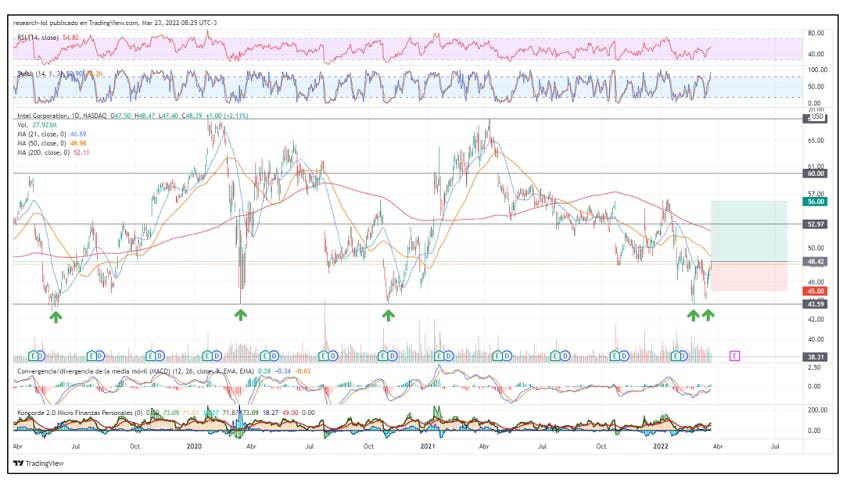The width and height of the screenshot is (850, 483).
Task: Select the earnings E marker after the 2022 label
Action: tap(676, 356)
